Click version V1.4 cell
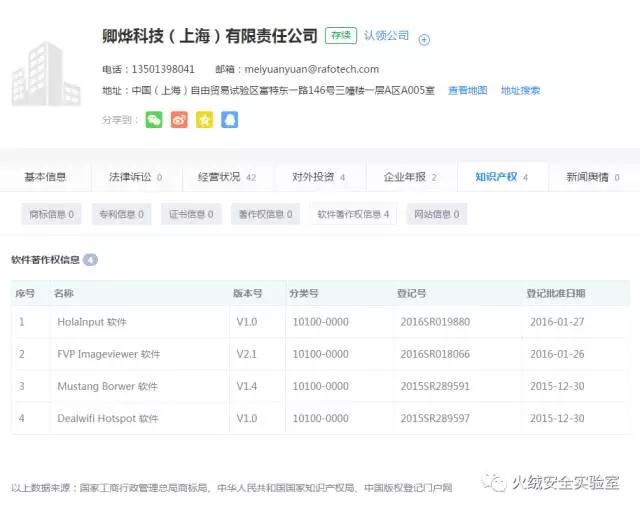Viewport: 640px width, 511px height. [x=247, y=386]
